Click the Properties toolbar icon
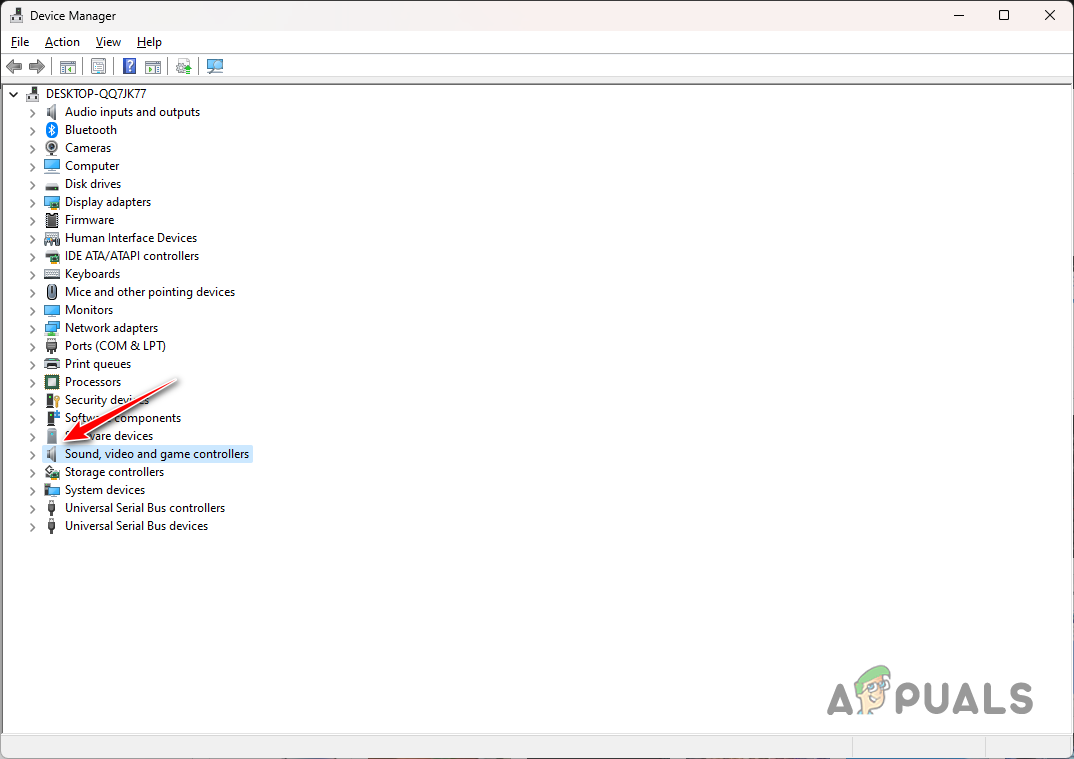This screenshot has height=759, width=1074. click(98, 66)
